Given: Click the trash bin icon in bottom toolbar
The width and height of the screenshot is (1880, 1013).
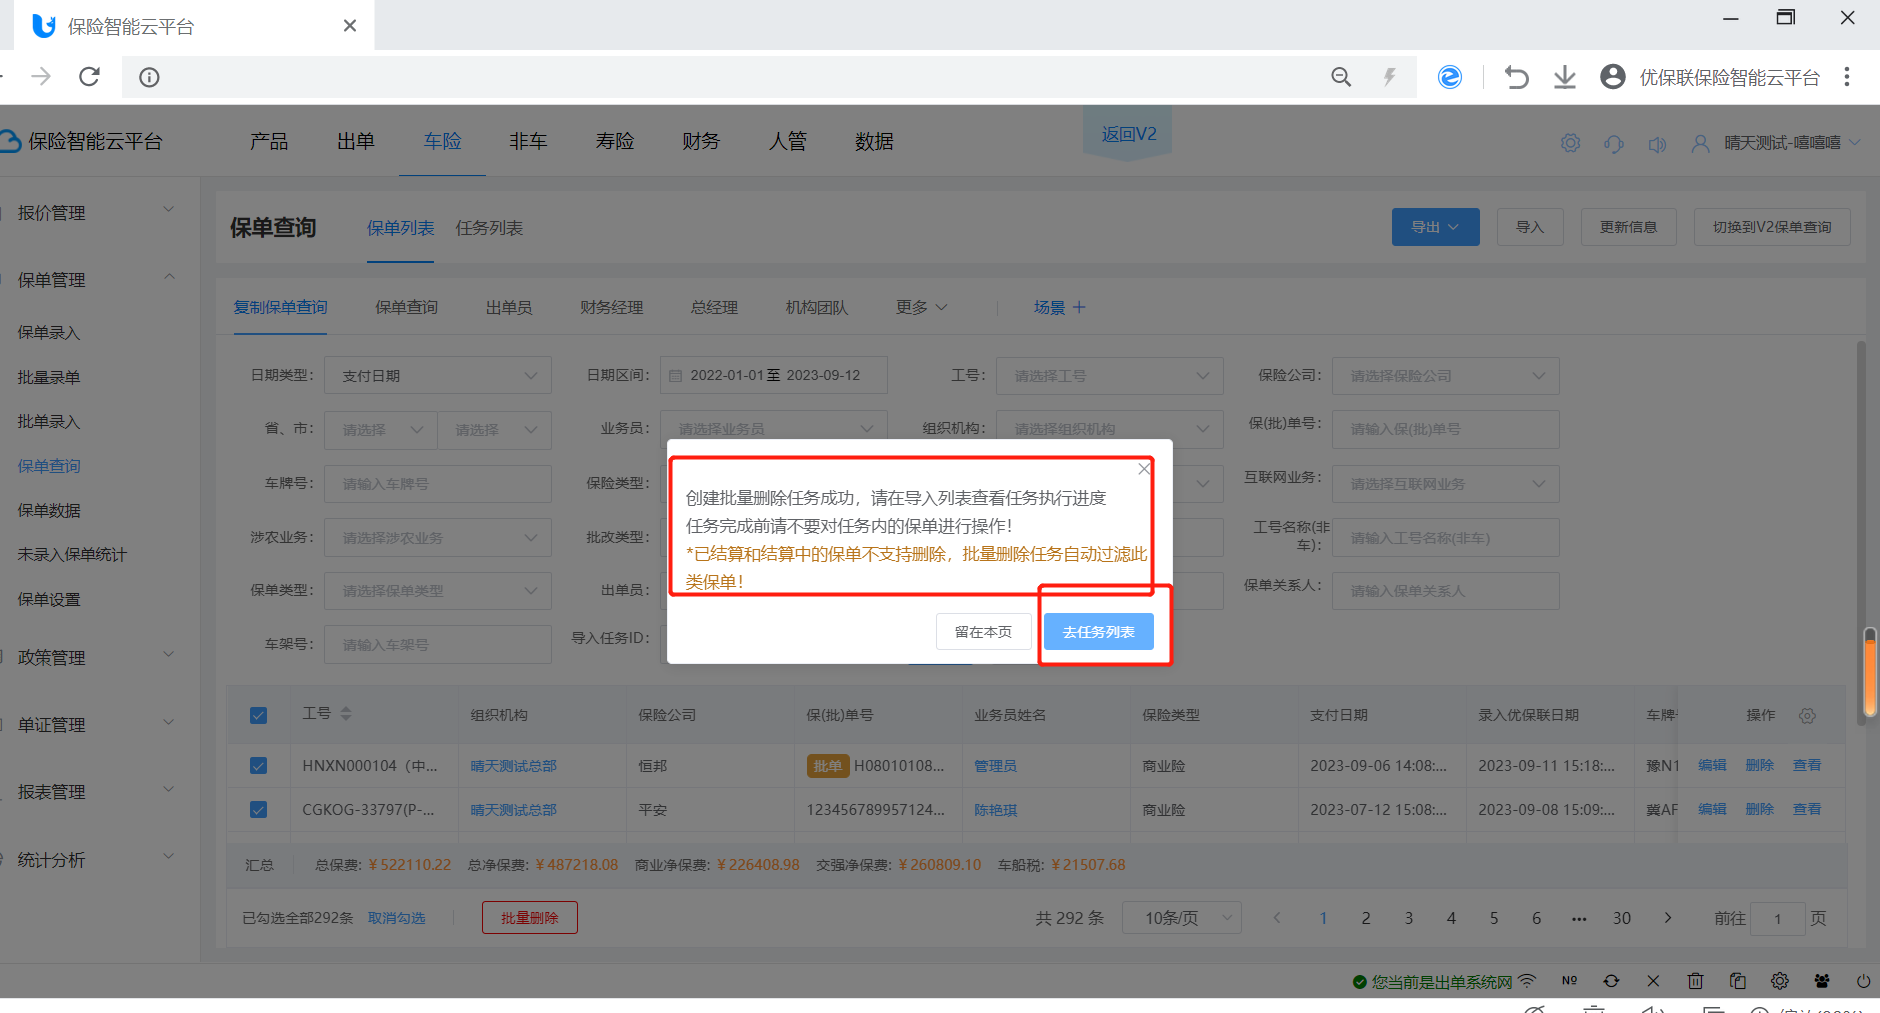Looking at the screenshot, I should click(x=1695, y=981).
